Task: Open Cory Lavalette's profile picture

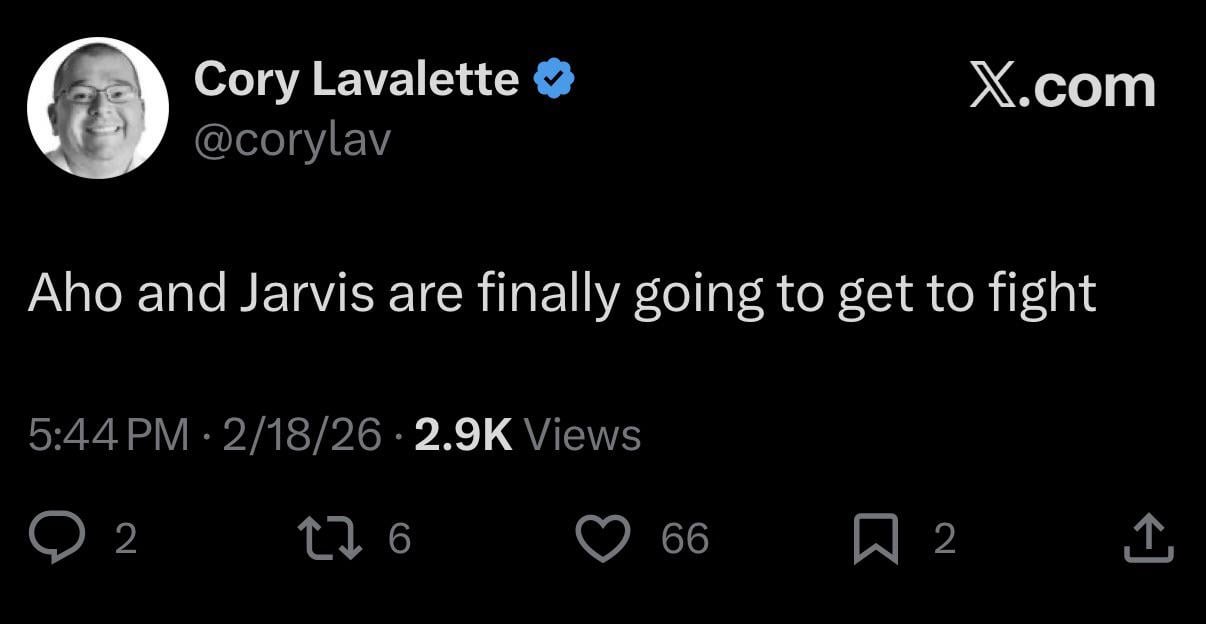Action: (98, 109)
